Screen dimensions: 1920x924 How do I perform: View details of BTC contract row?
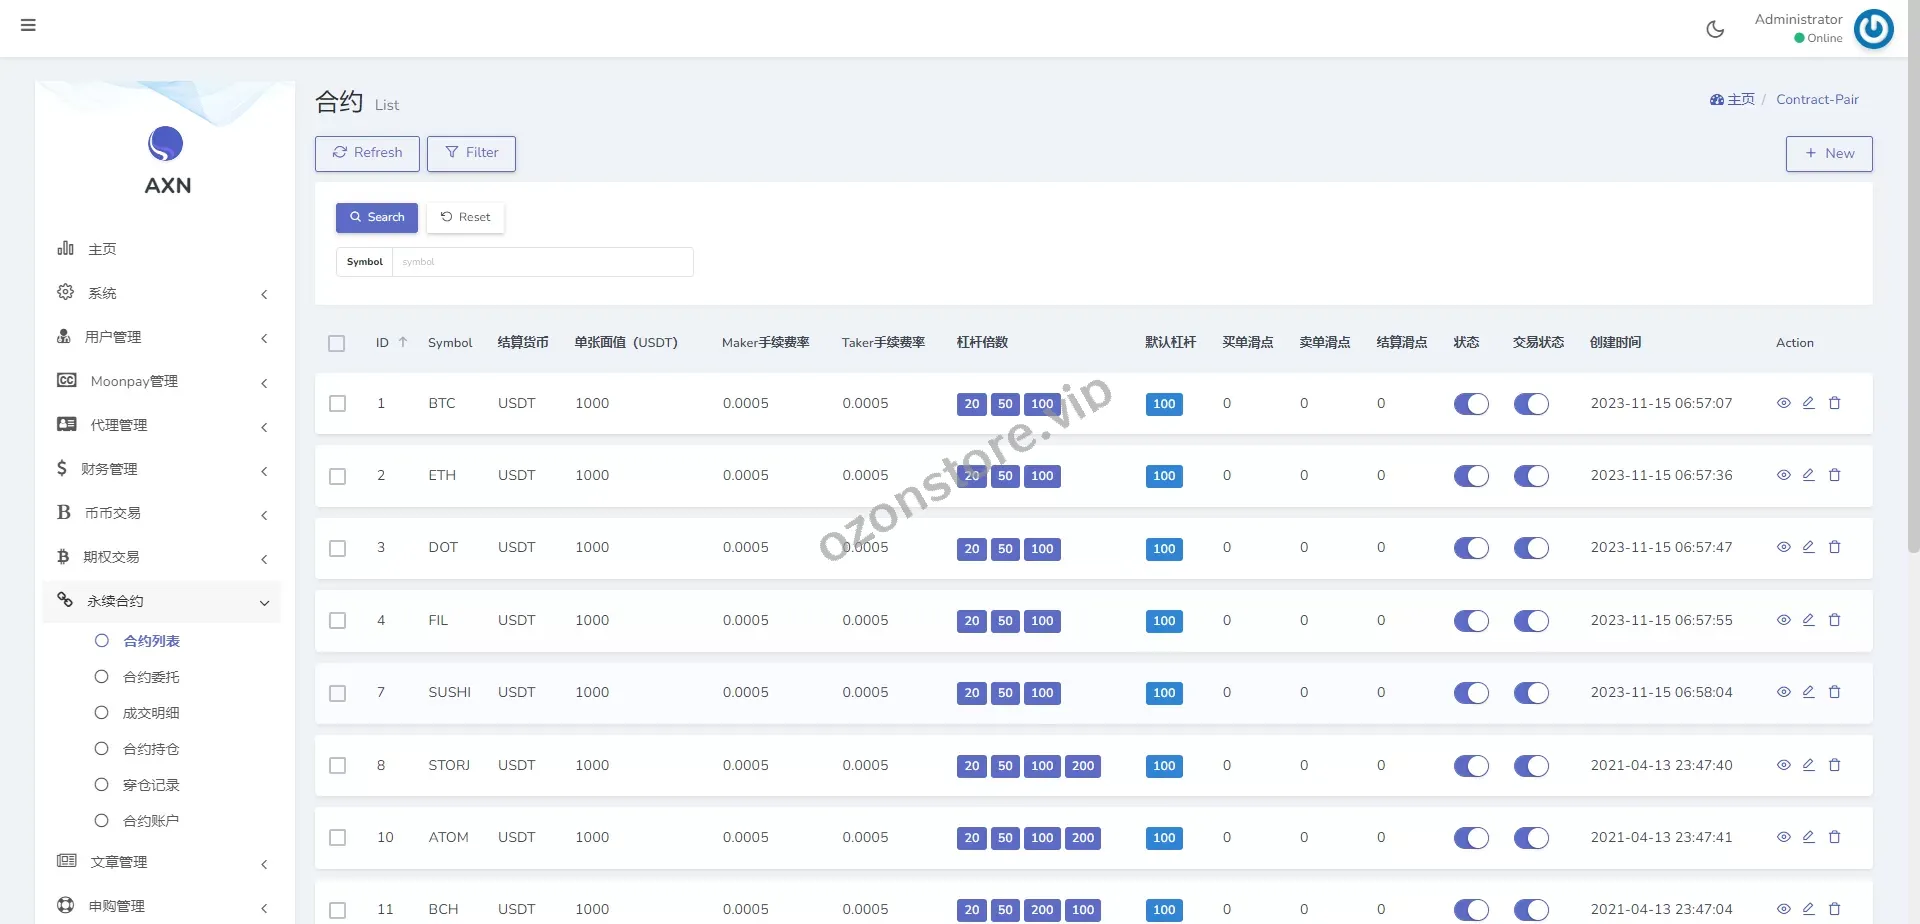pos(1783,403)
